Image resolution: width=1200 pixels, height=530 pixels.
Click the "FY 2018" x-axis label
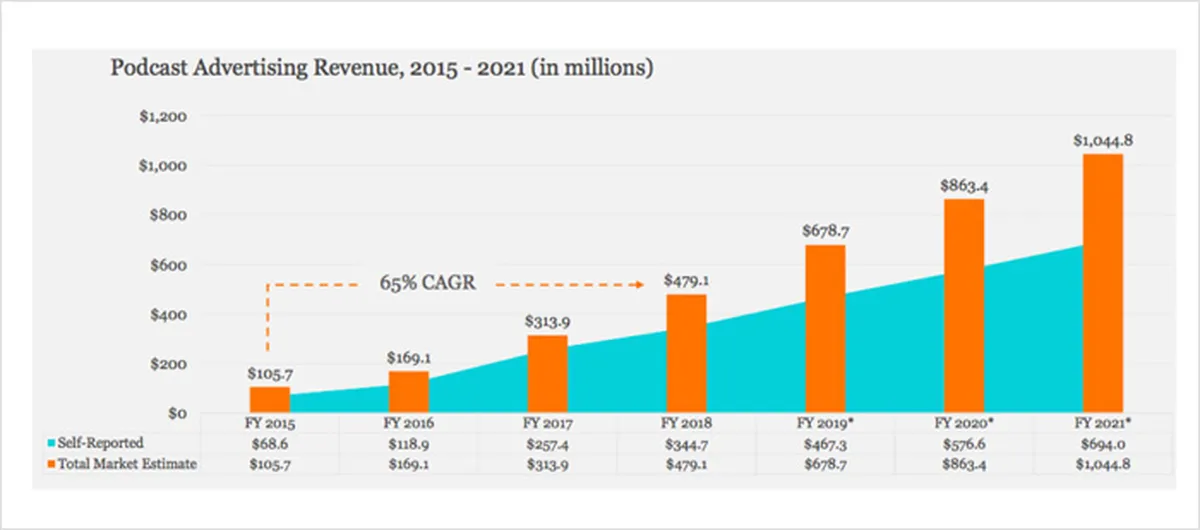[686, 423]
